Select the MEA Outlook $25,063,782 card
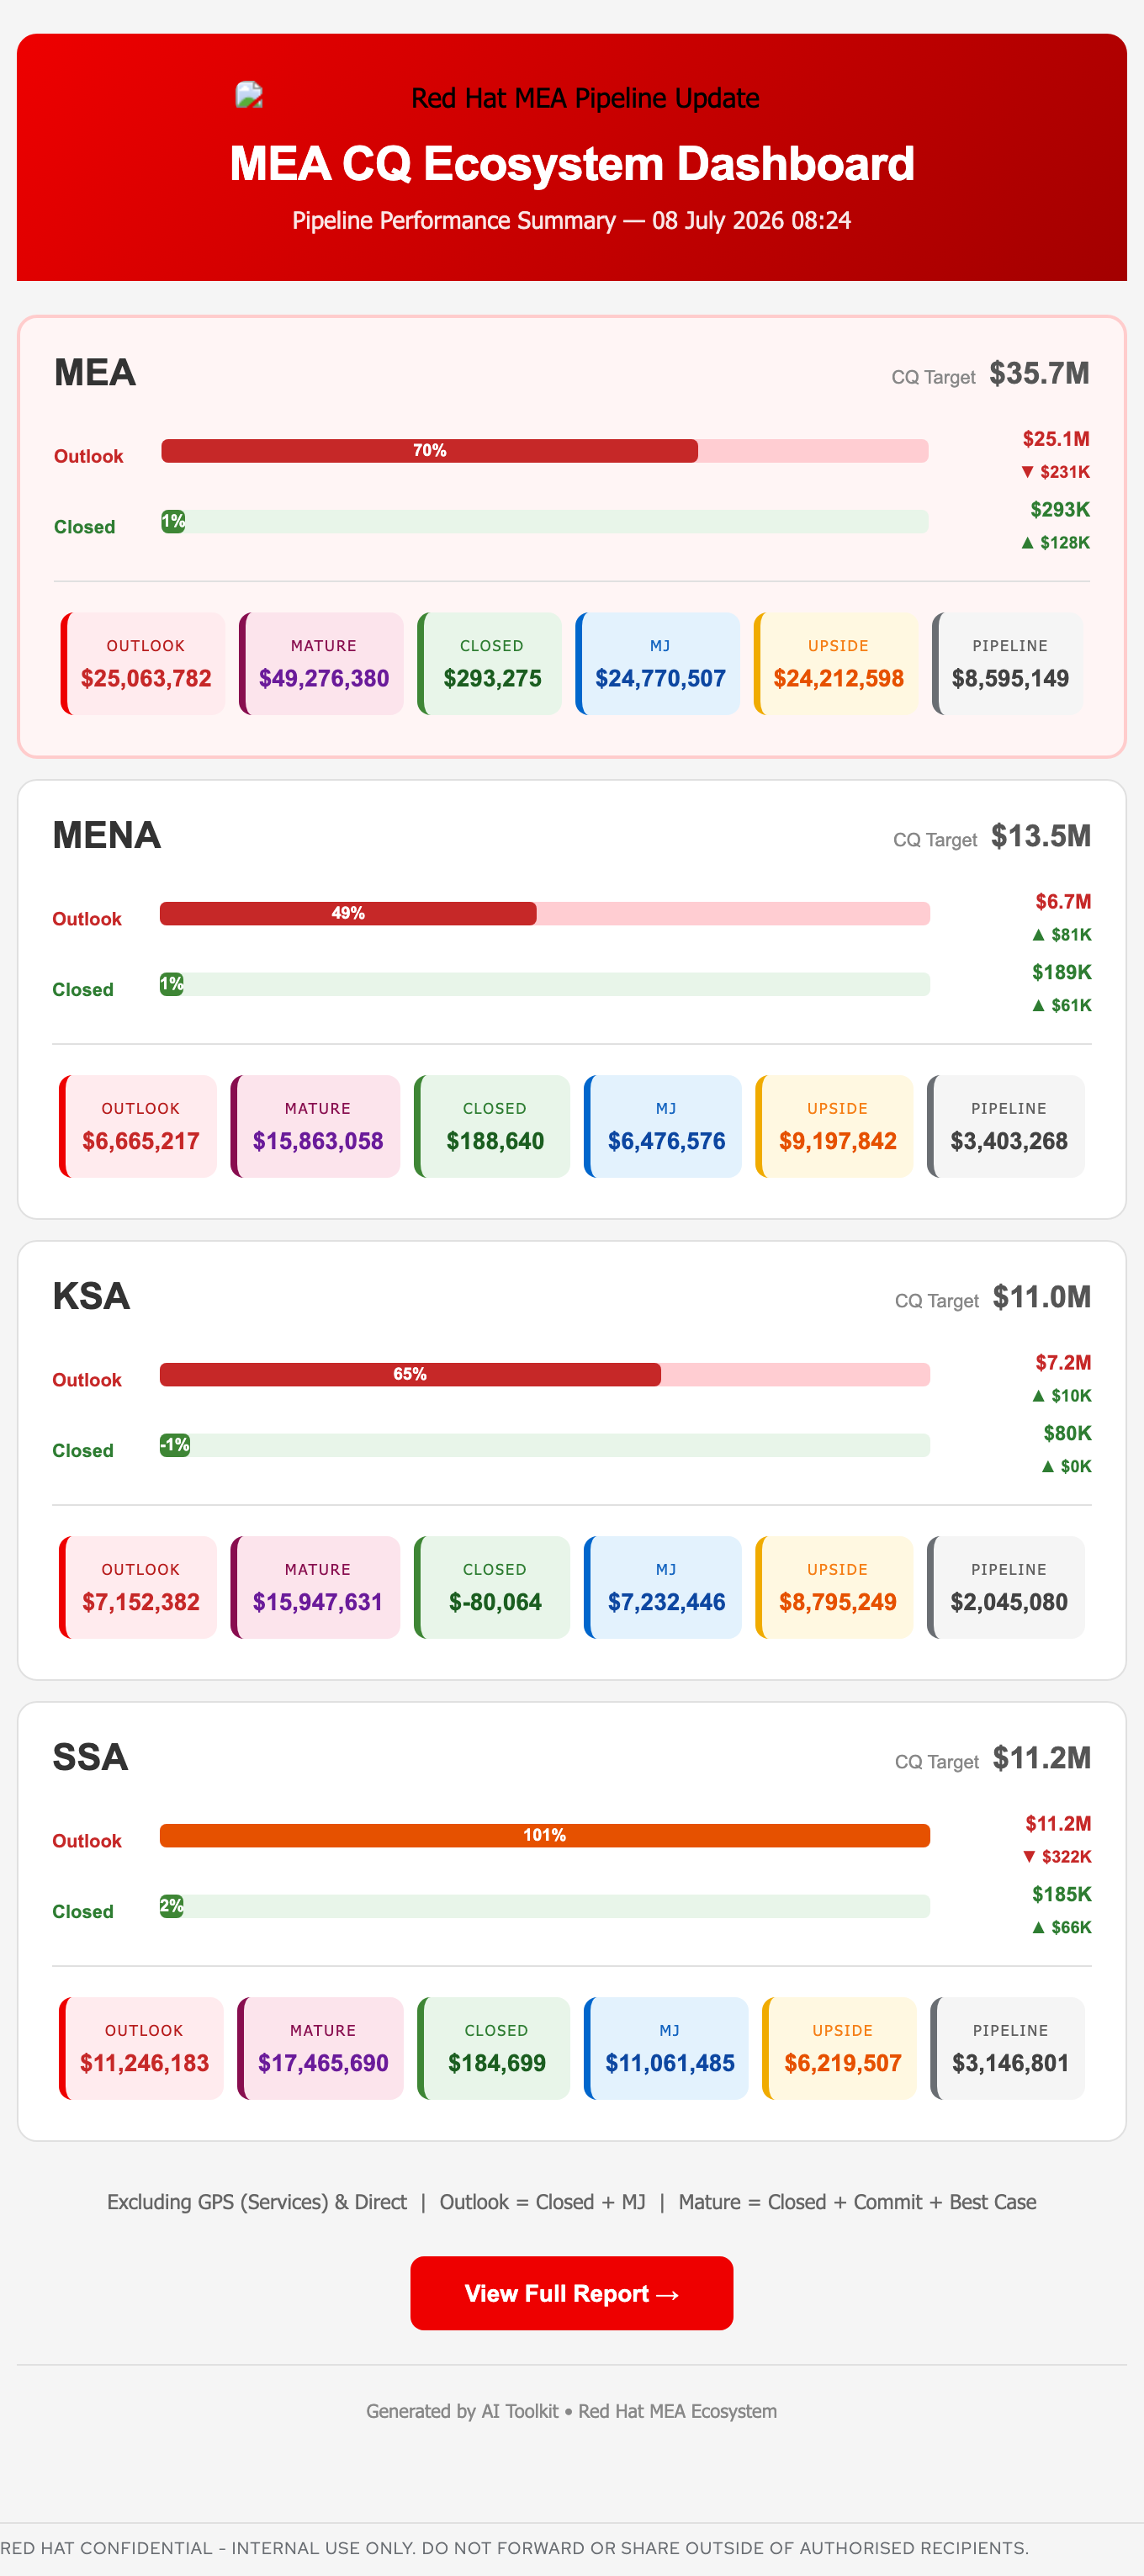Image resolution: width=1144 pixels, height=2576 pixels. click(143, 664)
